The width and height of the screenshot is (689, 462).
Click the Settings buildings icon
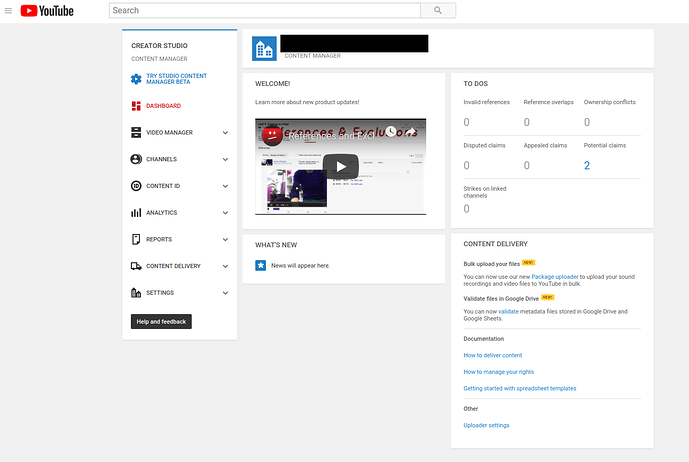point(136,293)
